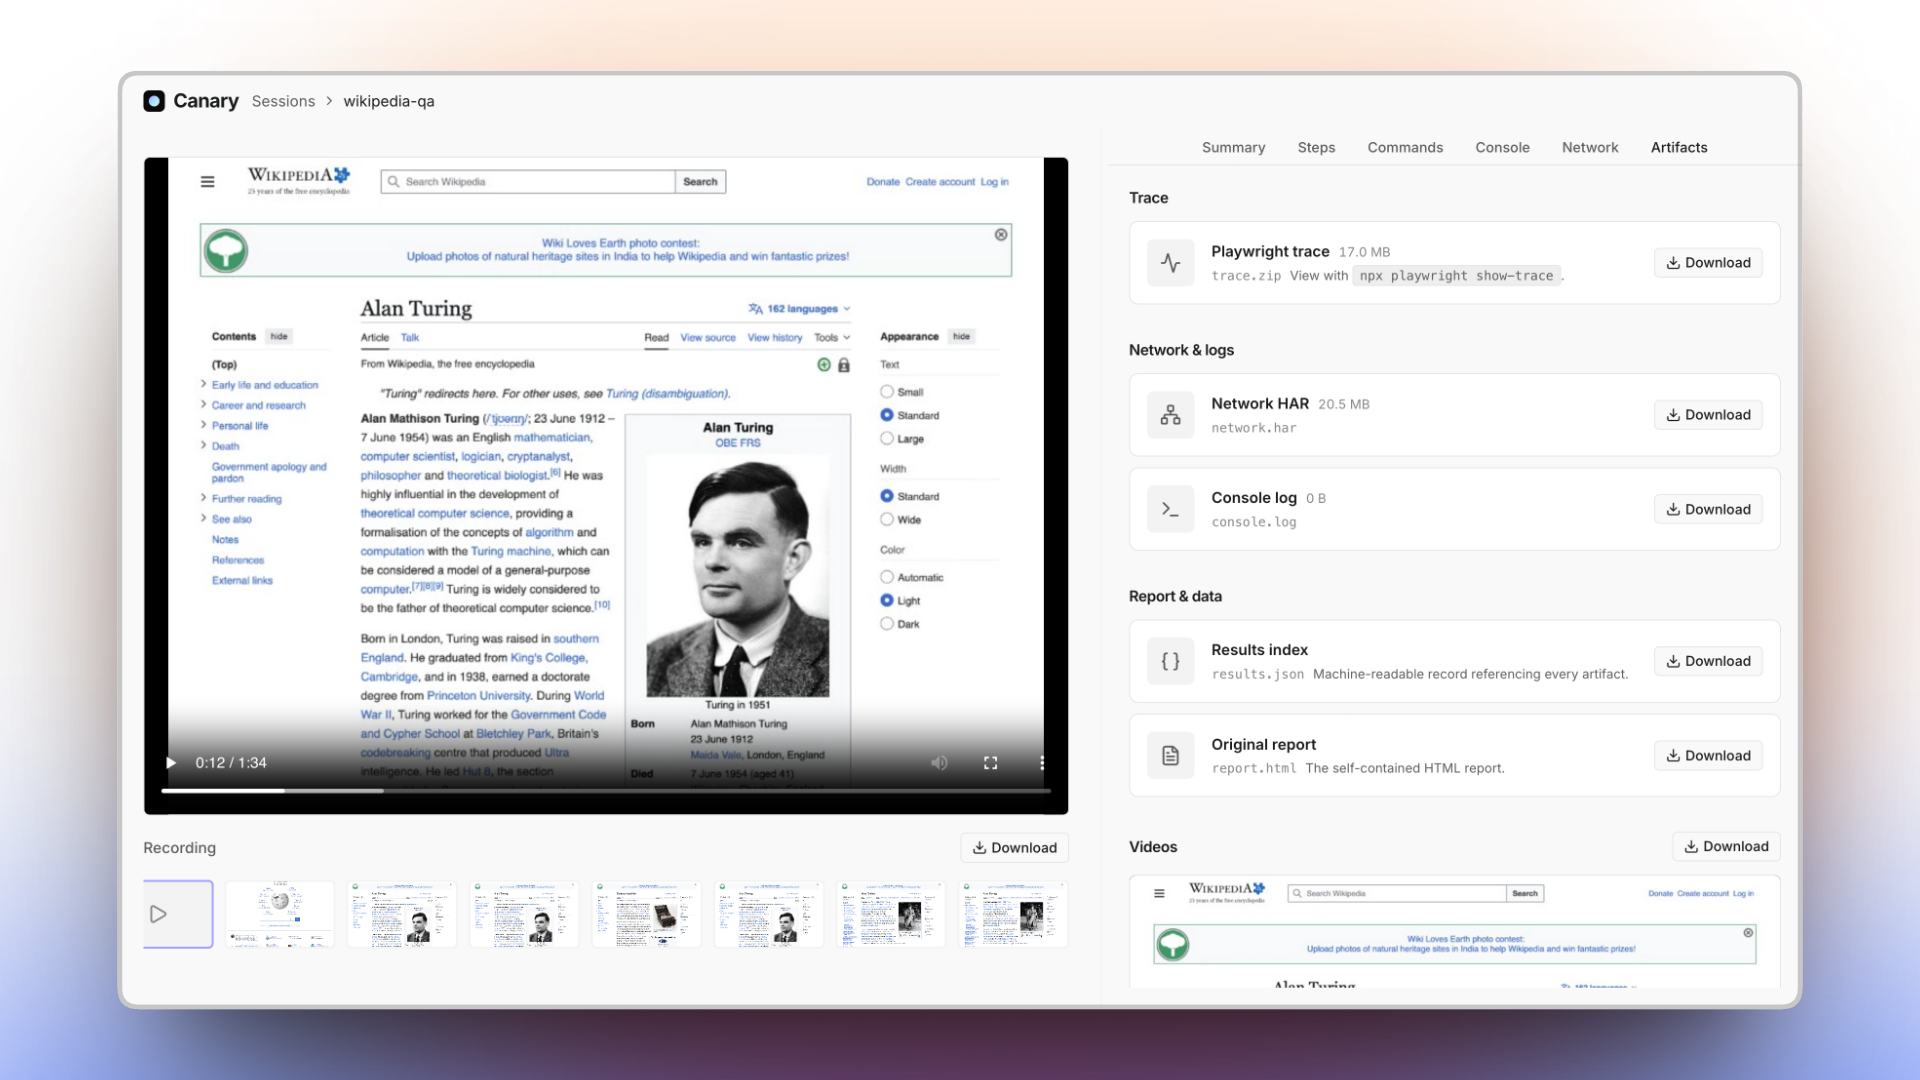
Task: Open video more options menu
Action: [1042, 763]
